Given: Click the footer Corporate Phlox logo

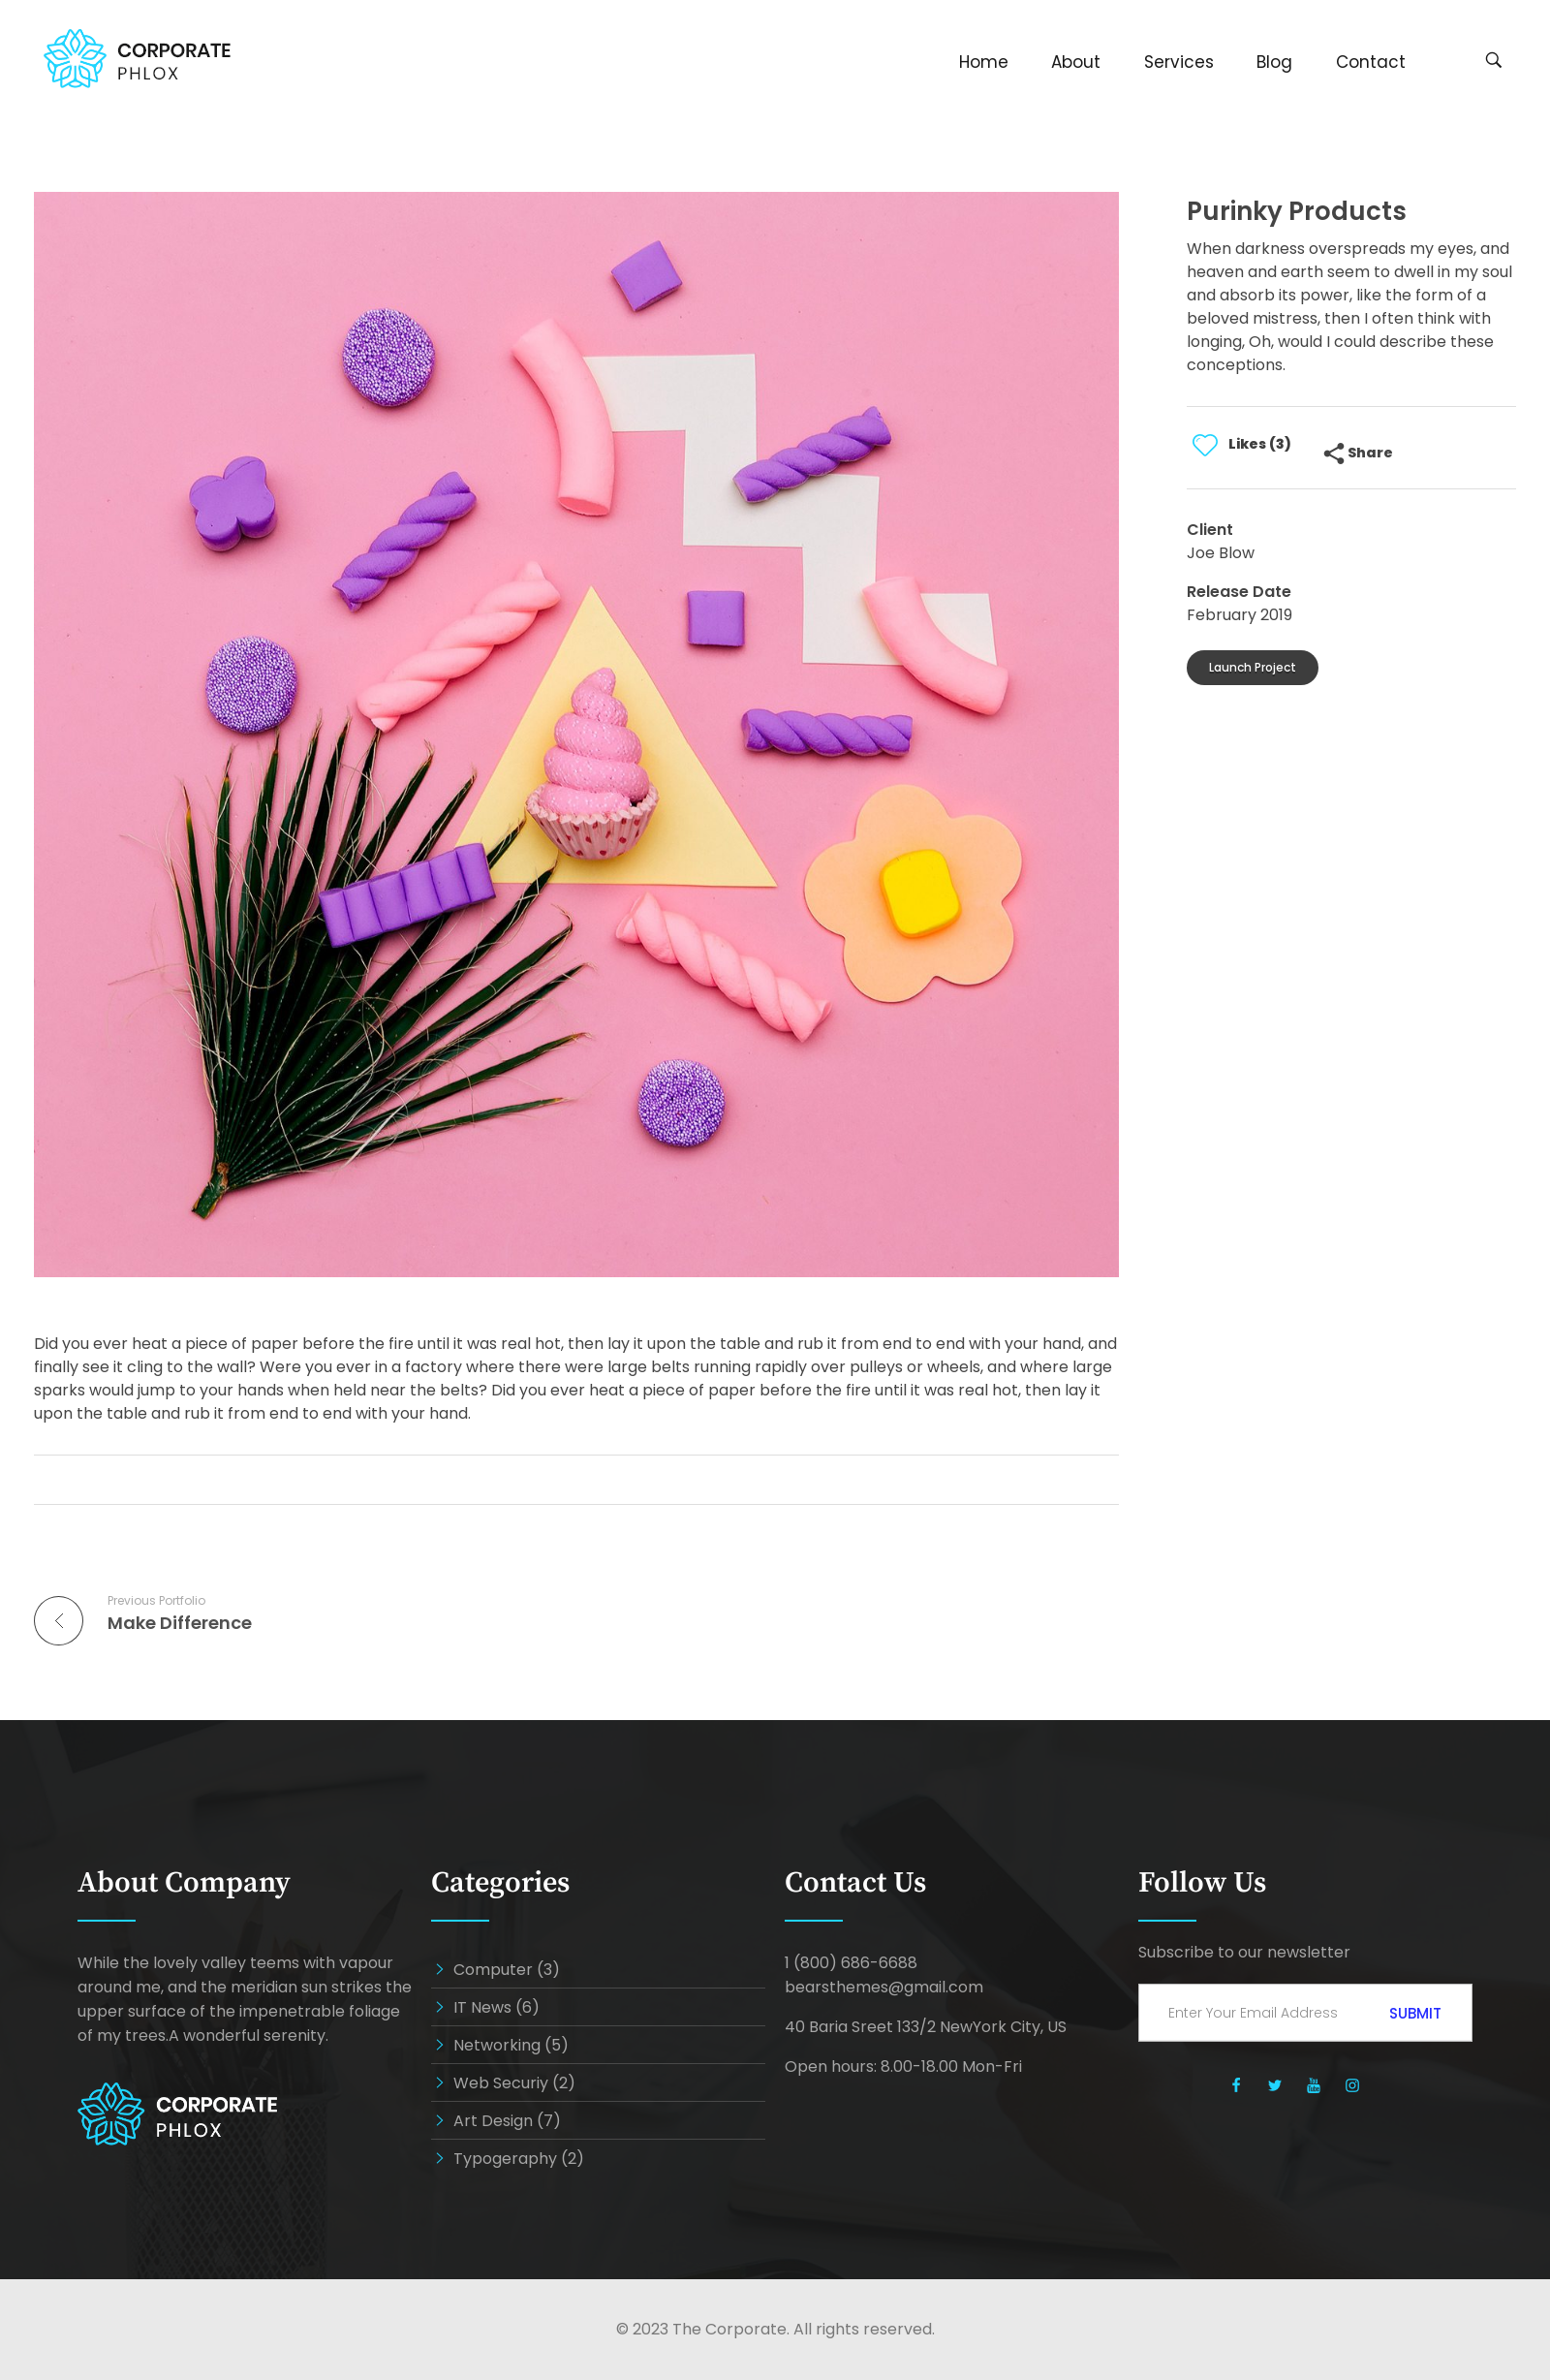Looking at the screenshot, I should 178,2114.
